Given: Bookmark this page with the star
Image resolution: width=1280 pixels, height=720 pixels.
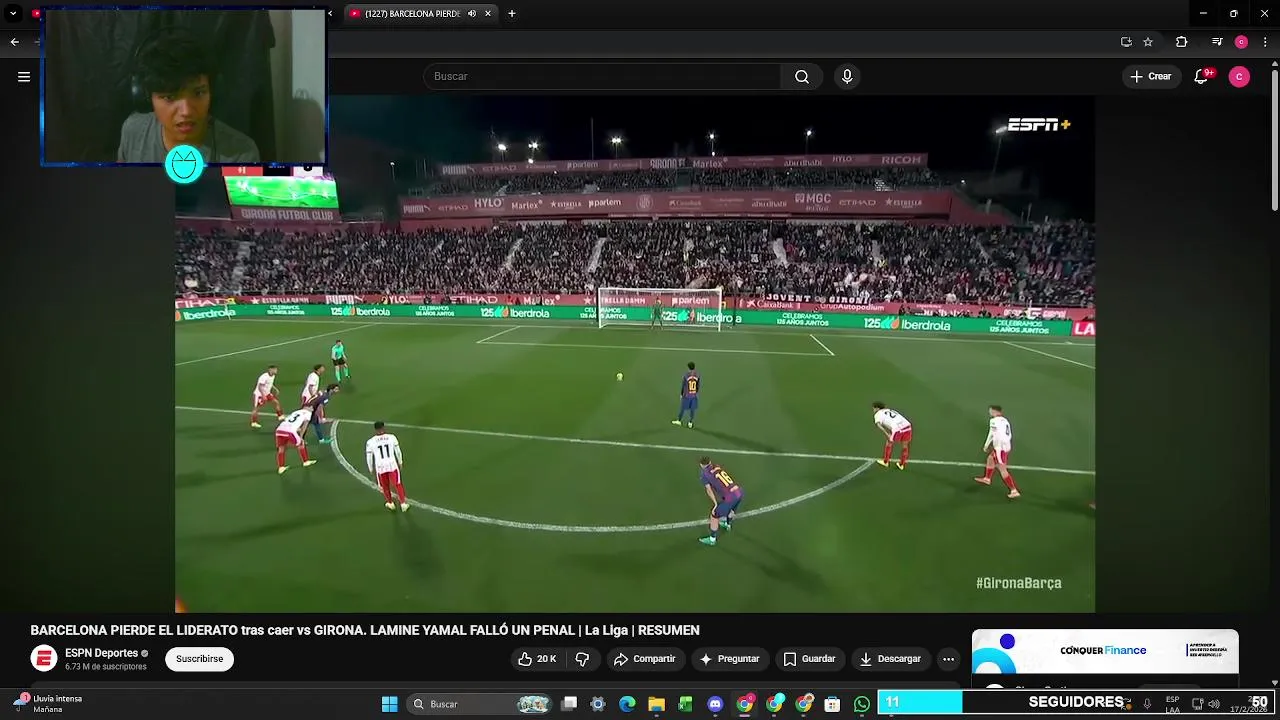Looking at the screenshot, I should (x=1148, y=42).
